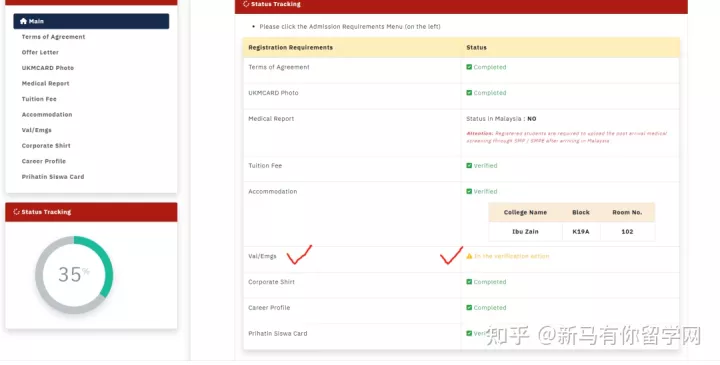Click warning triangle in Val/Emgs status

click(469, 256)
